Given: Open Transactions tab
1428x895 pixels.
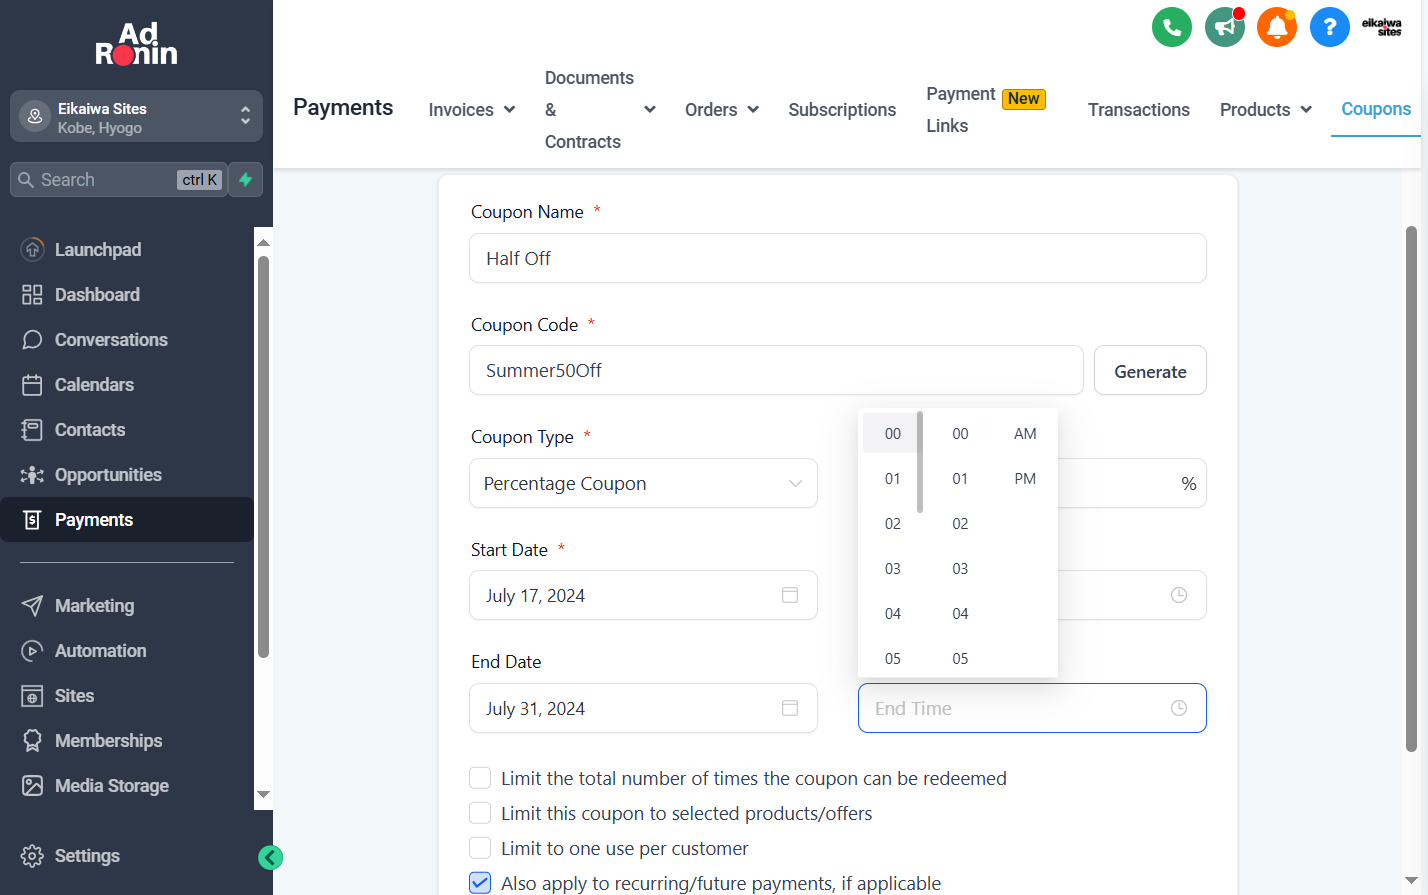Looking at the screenshot, I should [1138, 110].
